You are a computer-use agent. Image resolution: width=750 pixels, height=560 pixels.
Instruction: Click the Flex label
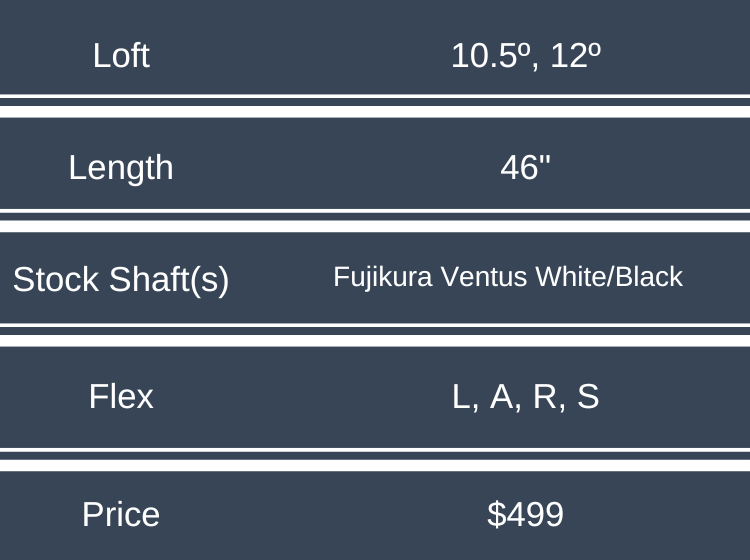[121, 397]
